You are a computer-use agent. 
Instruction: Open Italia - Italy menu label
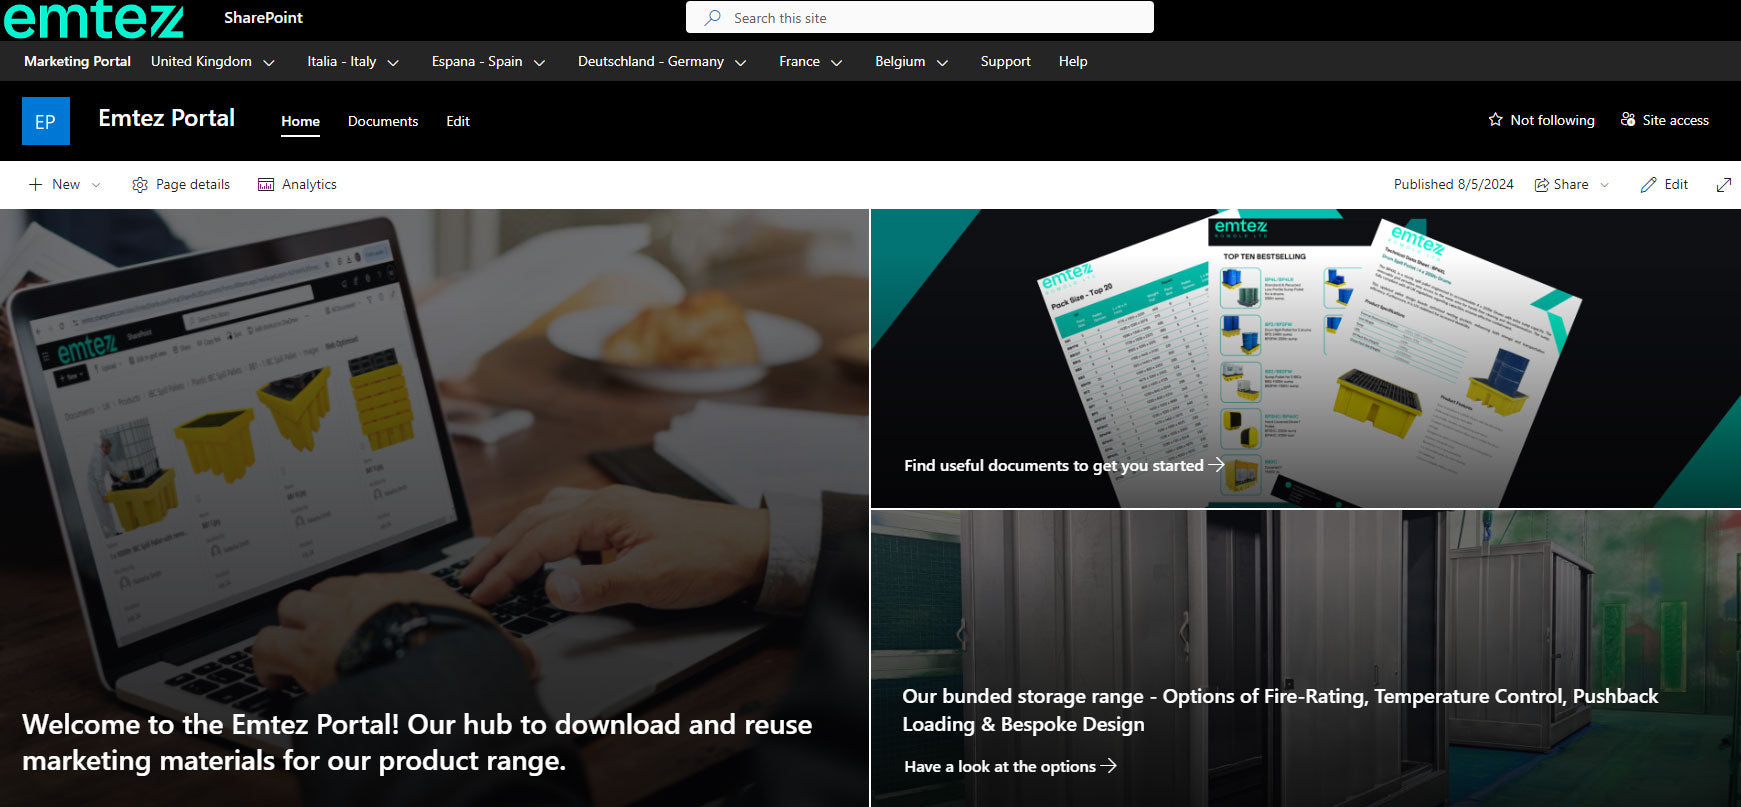pos(342,61)
